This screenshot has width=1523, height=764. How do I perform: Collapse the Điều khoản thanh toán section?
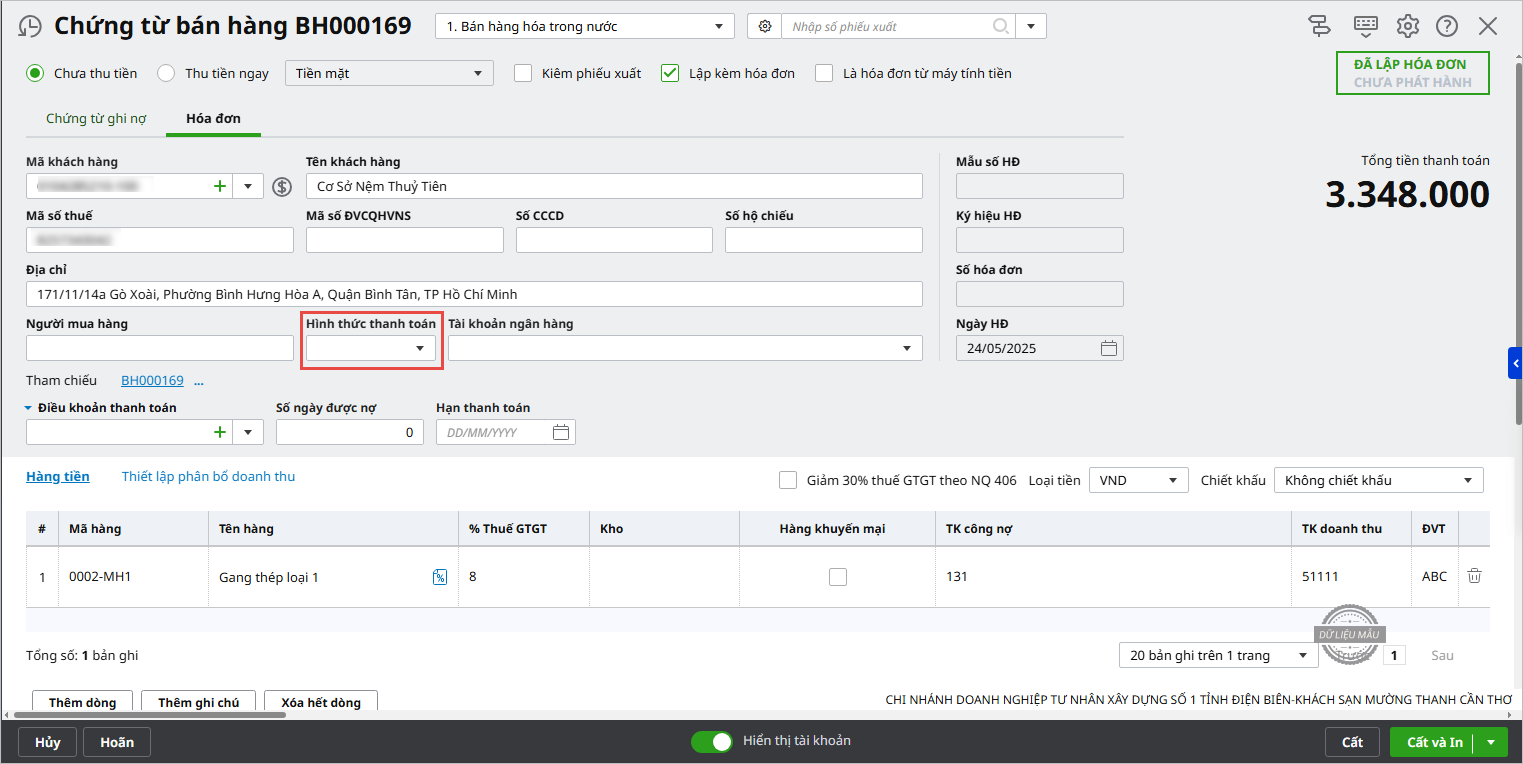(x=29, y=408)
